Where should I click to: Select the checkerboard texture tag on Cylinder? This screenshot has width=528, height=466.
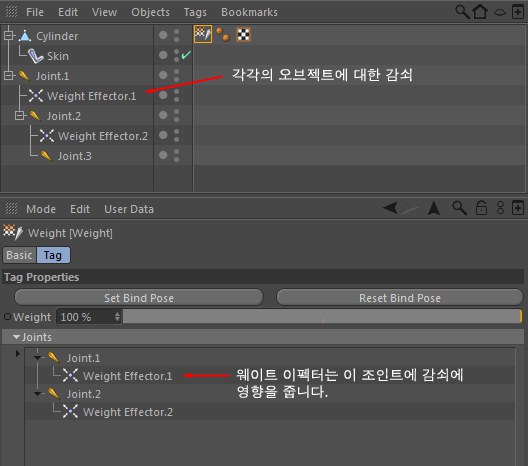click(x=243, y=35)
